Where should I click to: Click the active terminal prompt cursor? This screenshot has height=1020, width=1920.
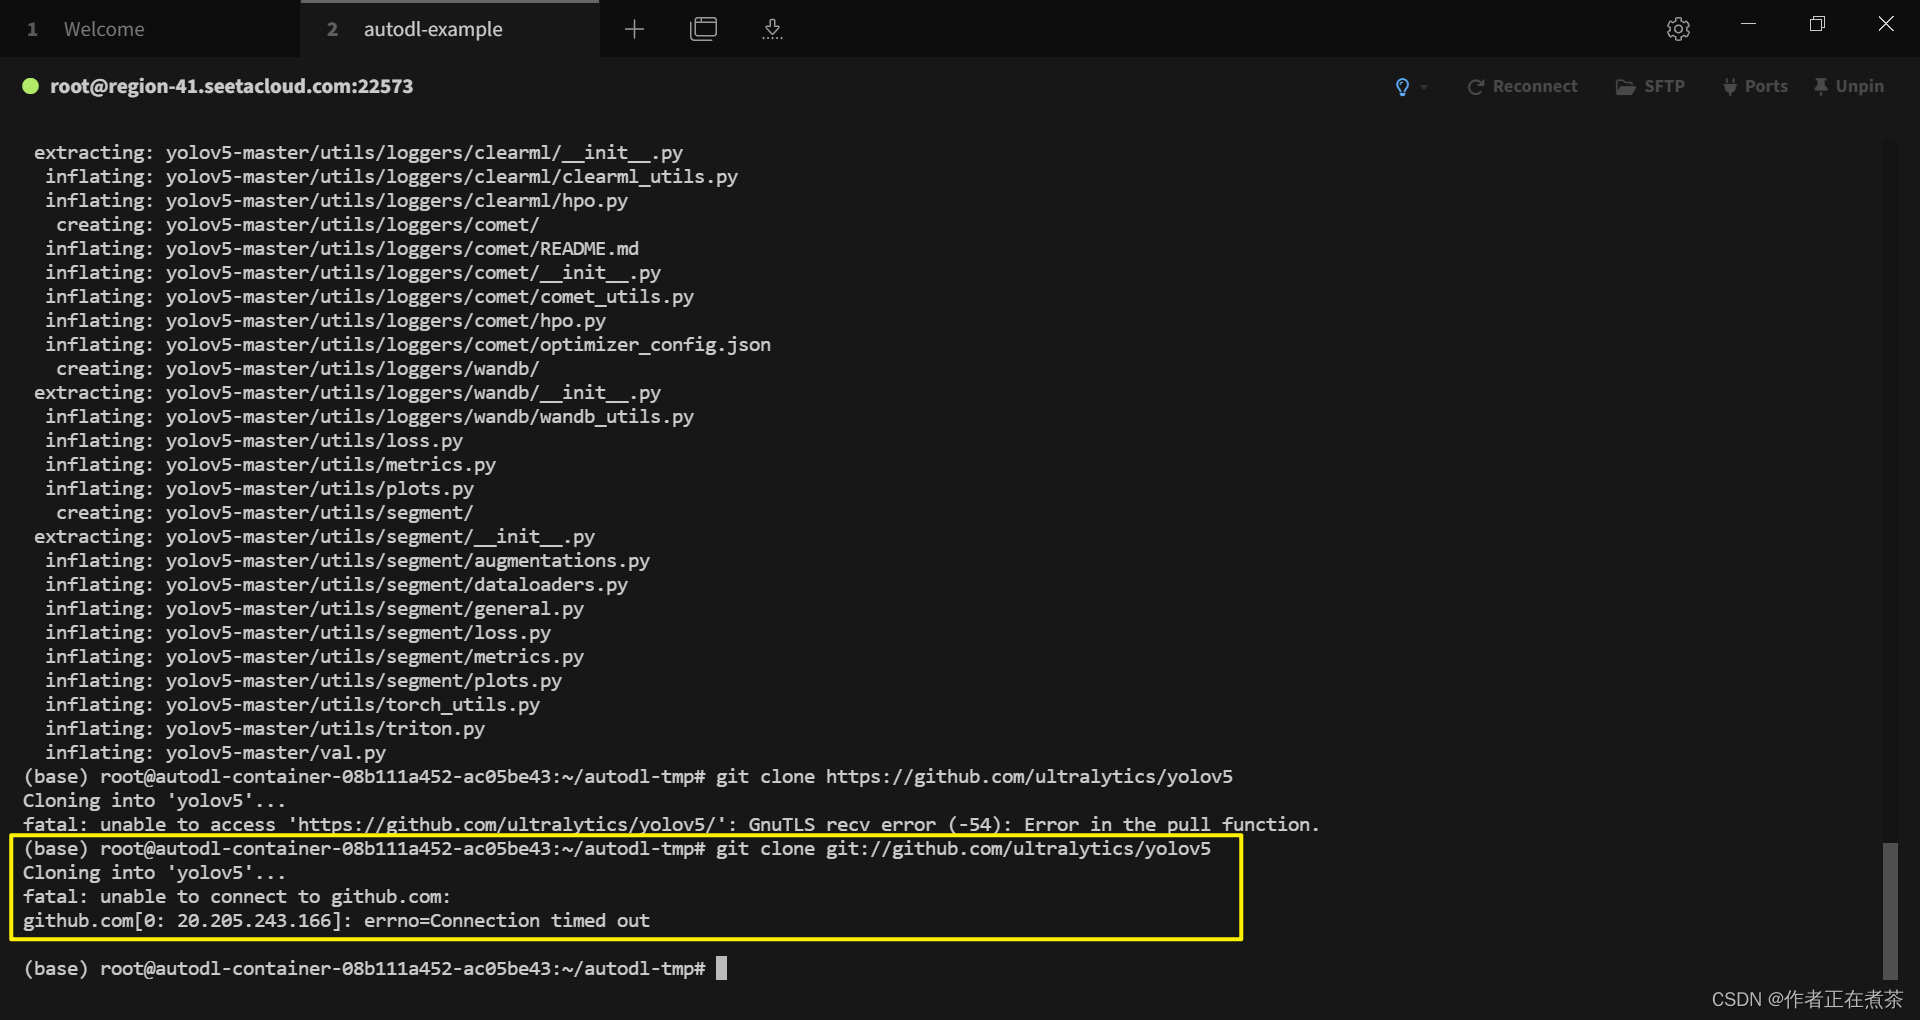tap(721, 968)
